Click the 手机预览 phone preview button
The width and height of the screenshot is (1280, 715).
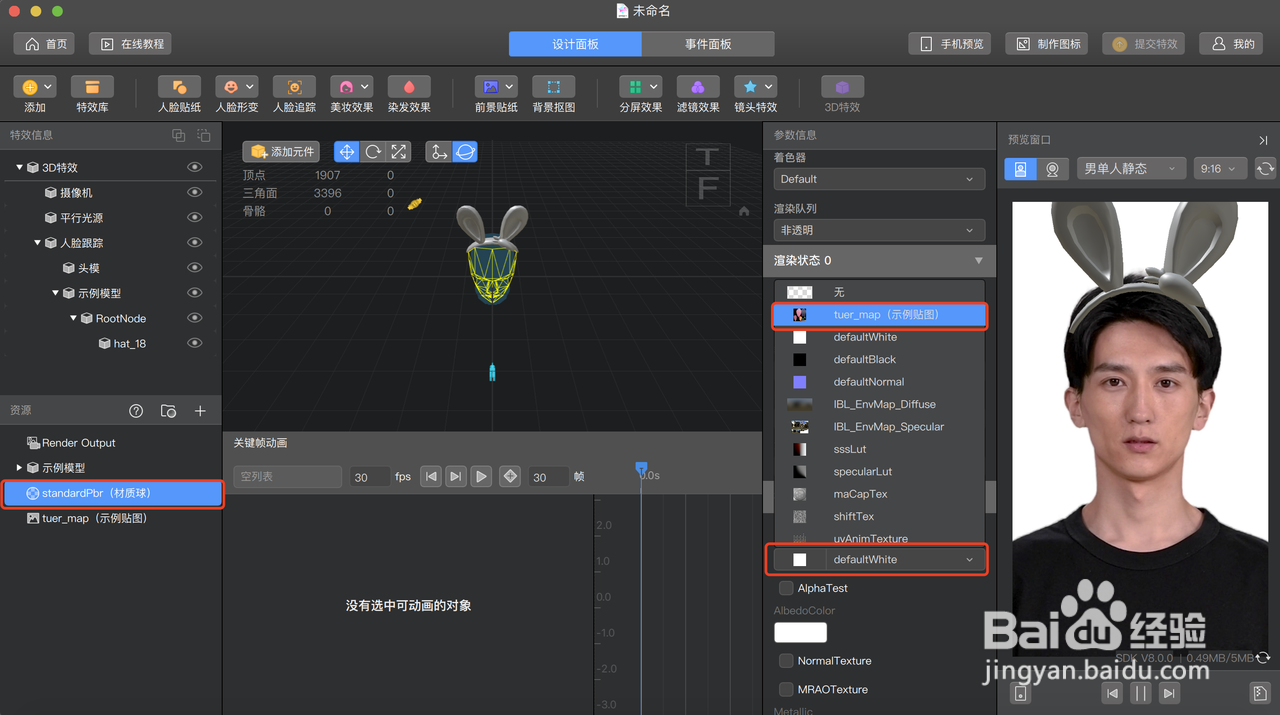click(x=951, y=44)
